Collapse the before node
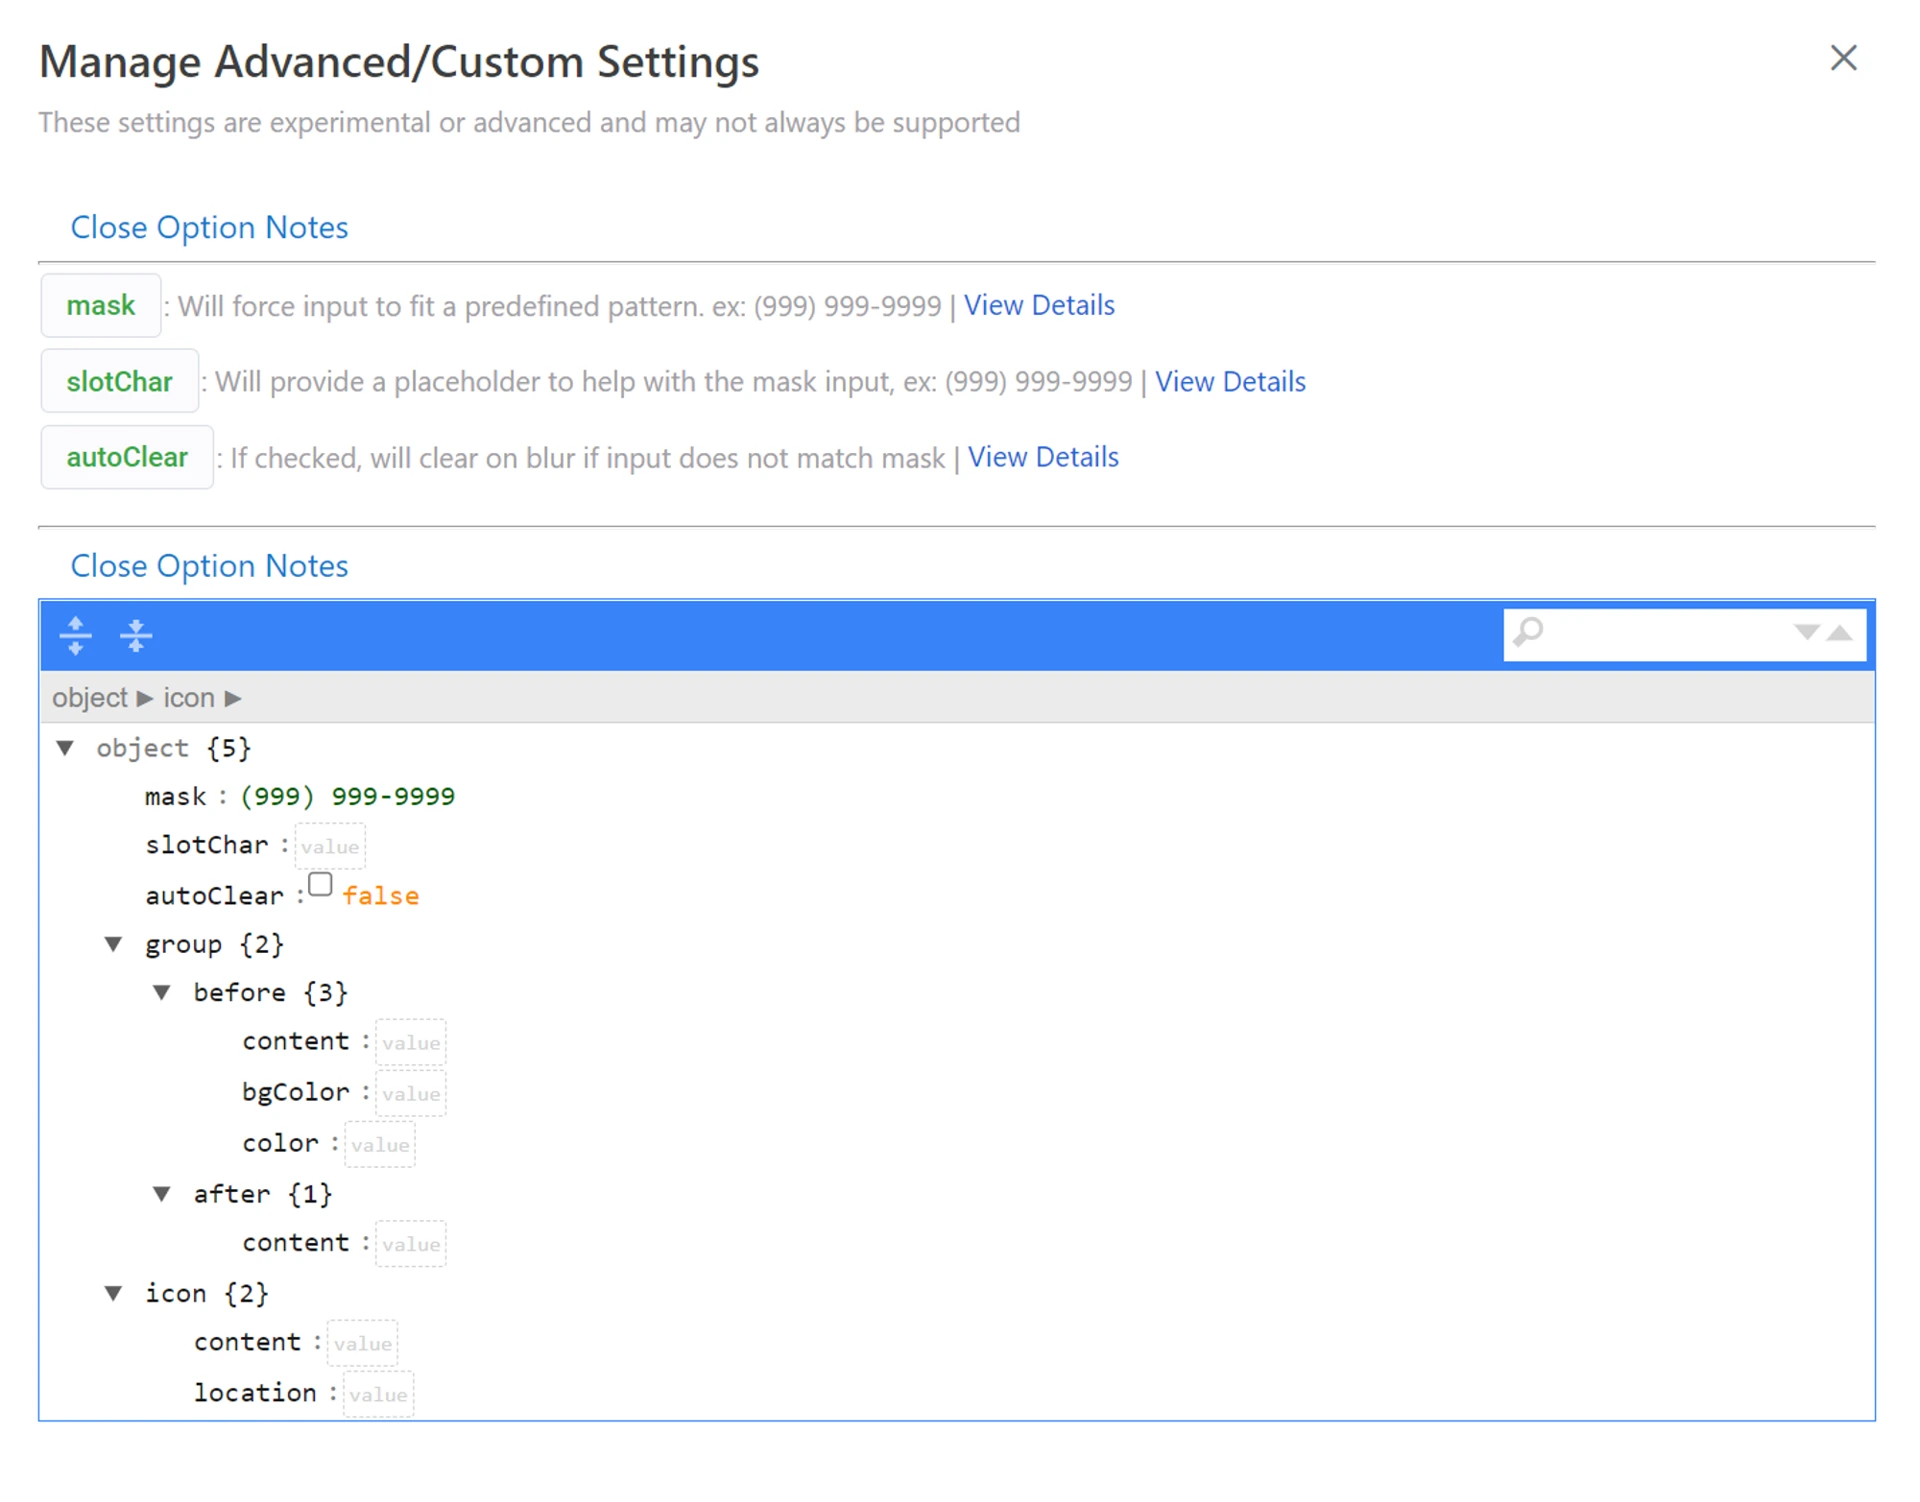Screen dimensions: 1920x1502 (162, 992)
